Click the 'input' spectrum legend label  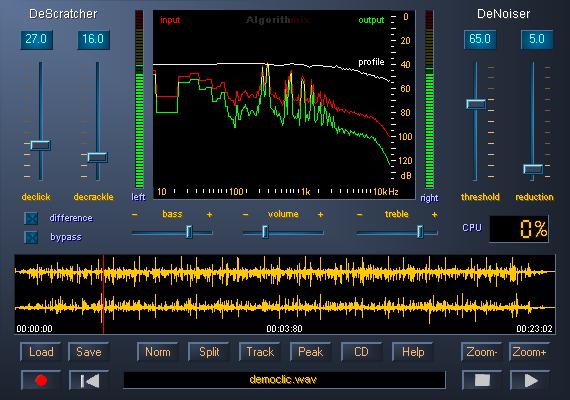click(170, 20)
